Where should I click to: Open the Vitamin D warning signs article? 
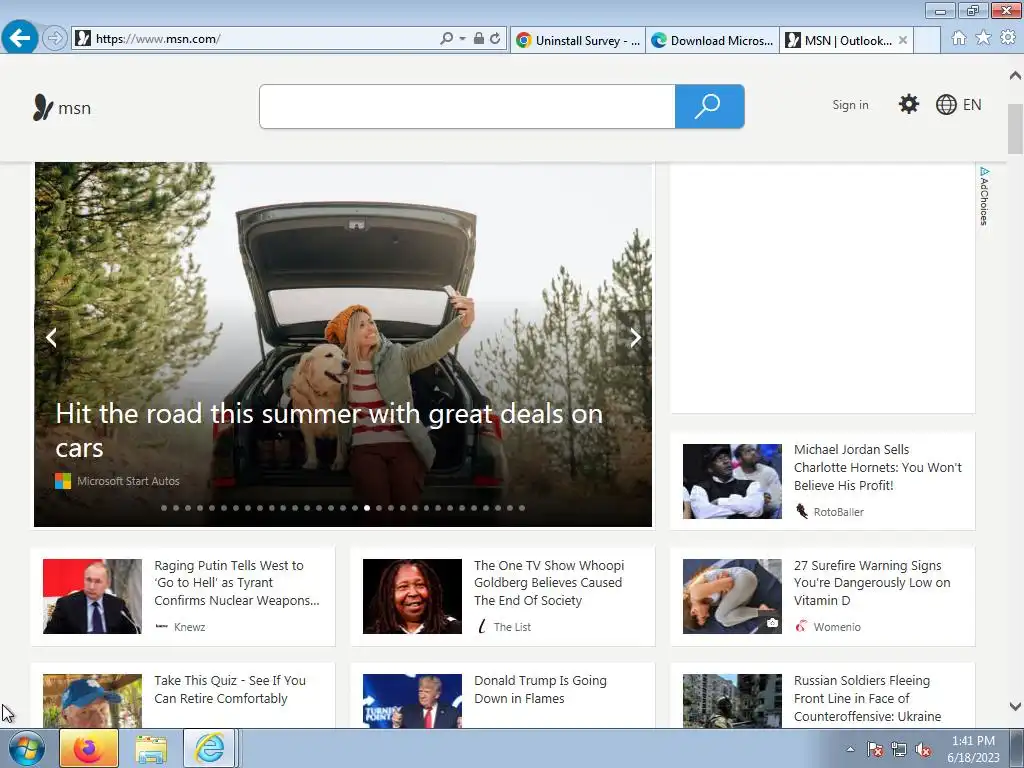(872, 583)
